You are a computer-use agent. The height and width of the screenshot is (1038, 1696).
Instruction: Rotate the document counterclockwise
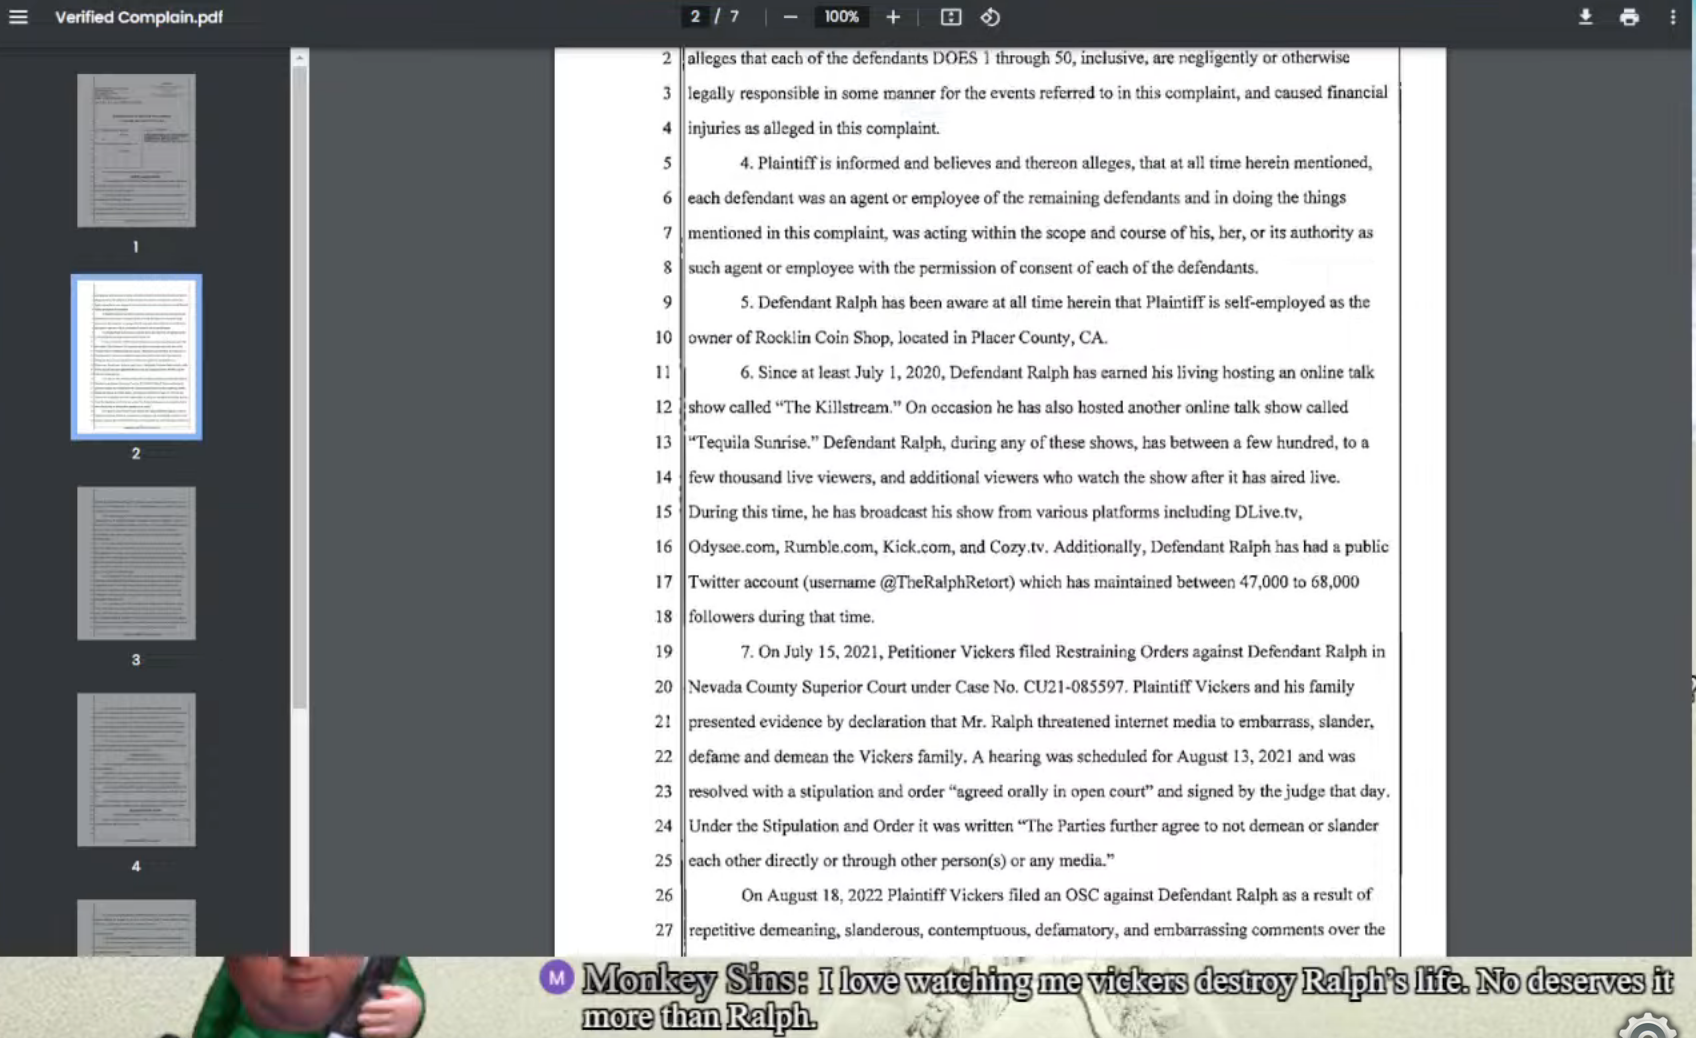pos(990,17)
